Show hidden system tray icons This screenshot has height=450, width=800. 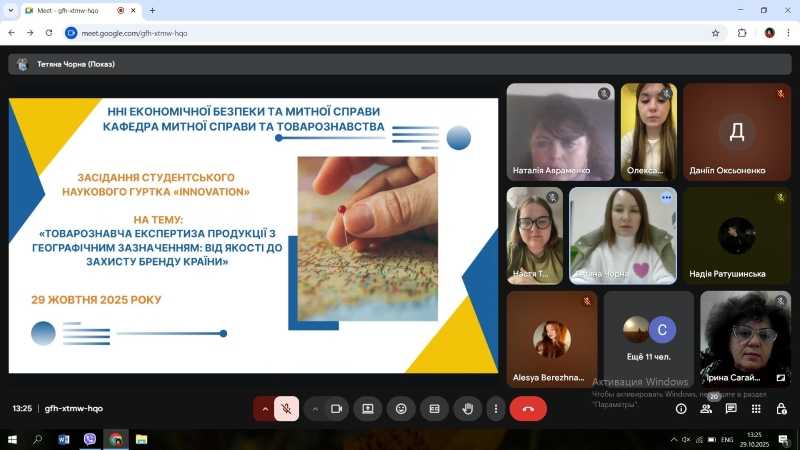(673, 440)
